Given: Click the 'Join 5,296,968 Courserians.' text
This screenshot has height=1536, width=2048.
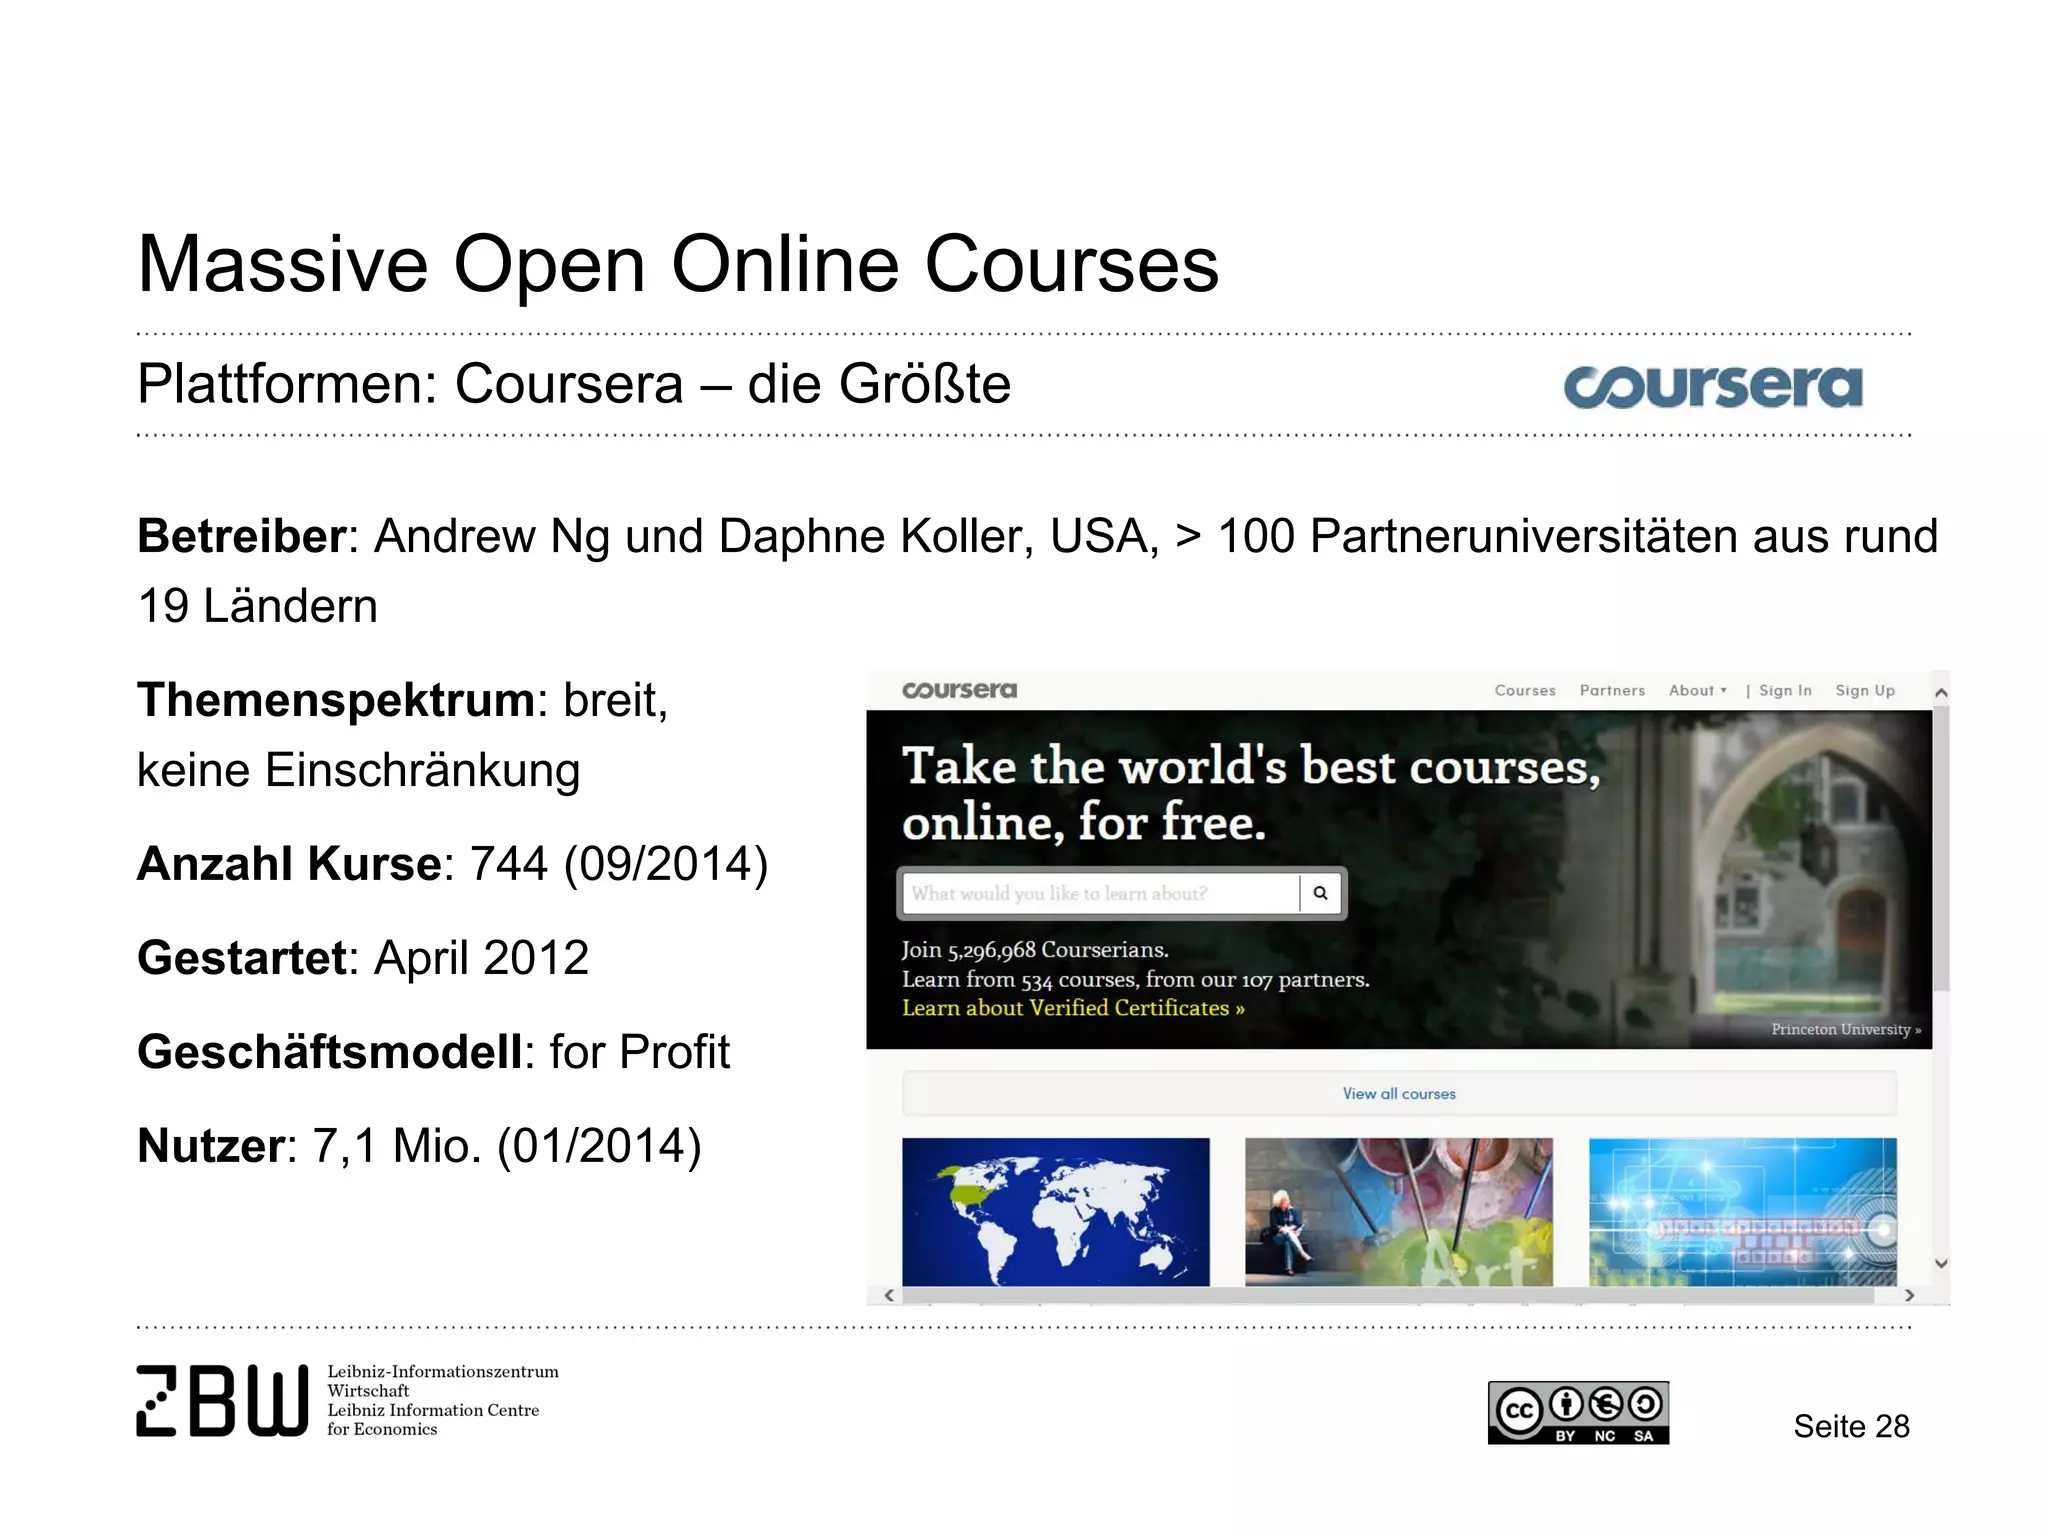Looking at the screenshot, I should click(1035, 950).
